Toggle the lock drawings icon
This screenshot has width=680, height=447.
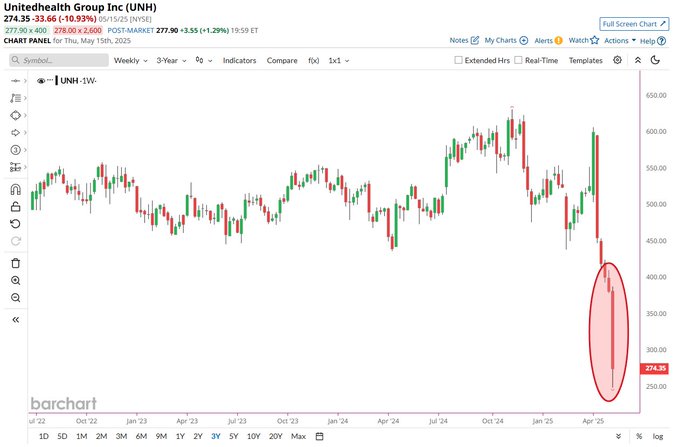click(15, 206)
